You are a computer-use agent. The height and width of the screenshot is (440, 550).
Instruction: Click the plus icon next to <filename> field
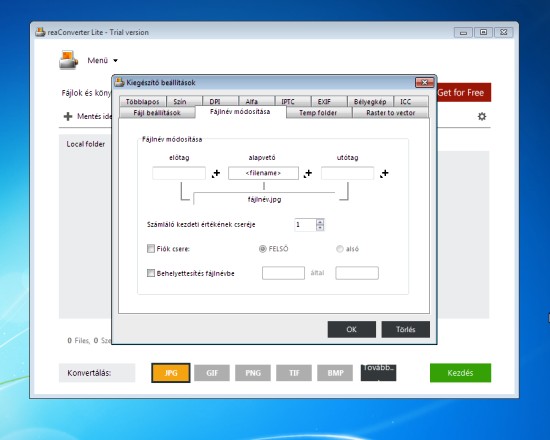click(308, 173)
